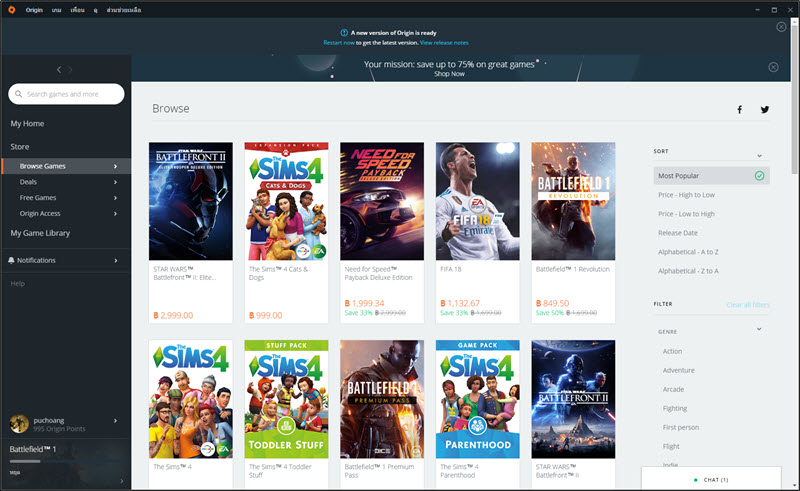Open Battlefield 1 Premium Pass cover

[x=382, y=399]
